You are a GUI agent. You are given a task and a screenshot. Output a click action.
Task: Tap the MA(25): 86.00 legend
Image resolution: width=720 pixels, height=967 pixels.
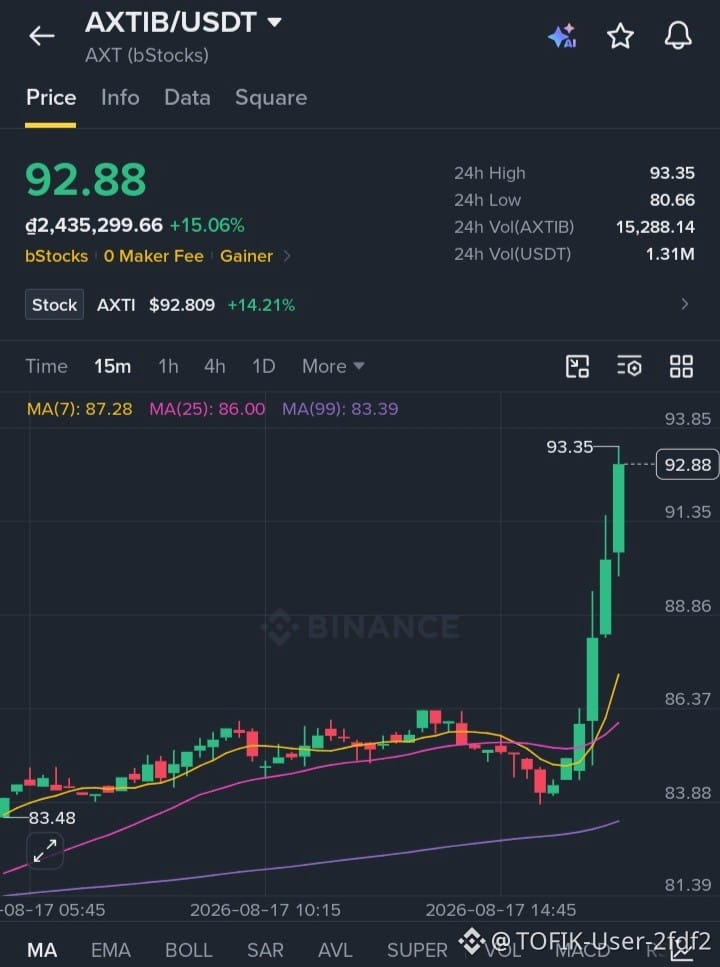pos(207,409)
